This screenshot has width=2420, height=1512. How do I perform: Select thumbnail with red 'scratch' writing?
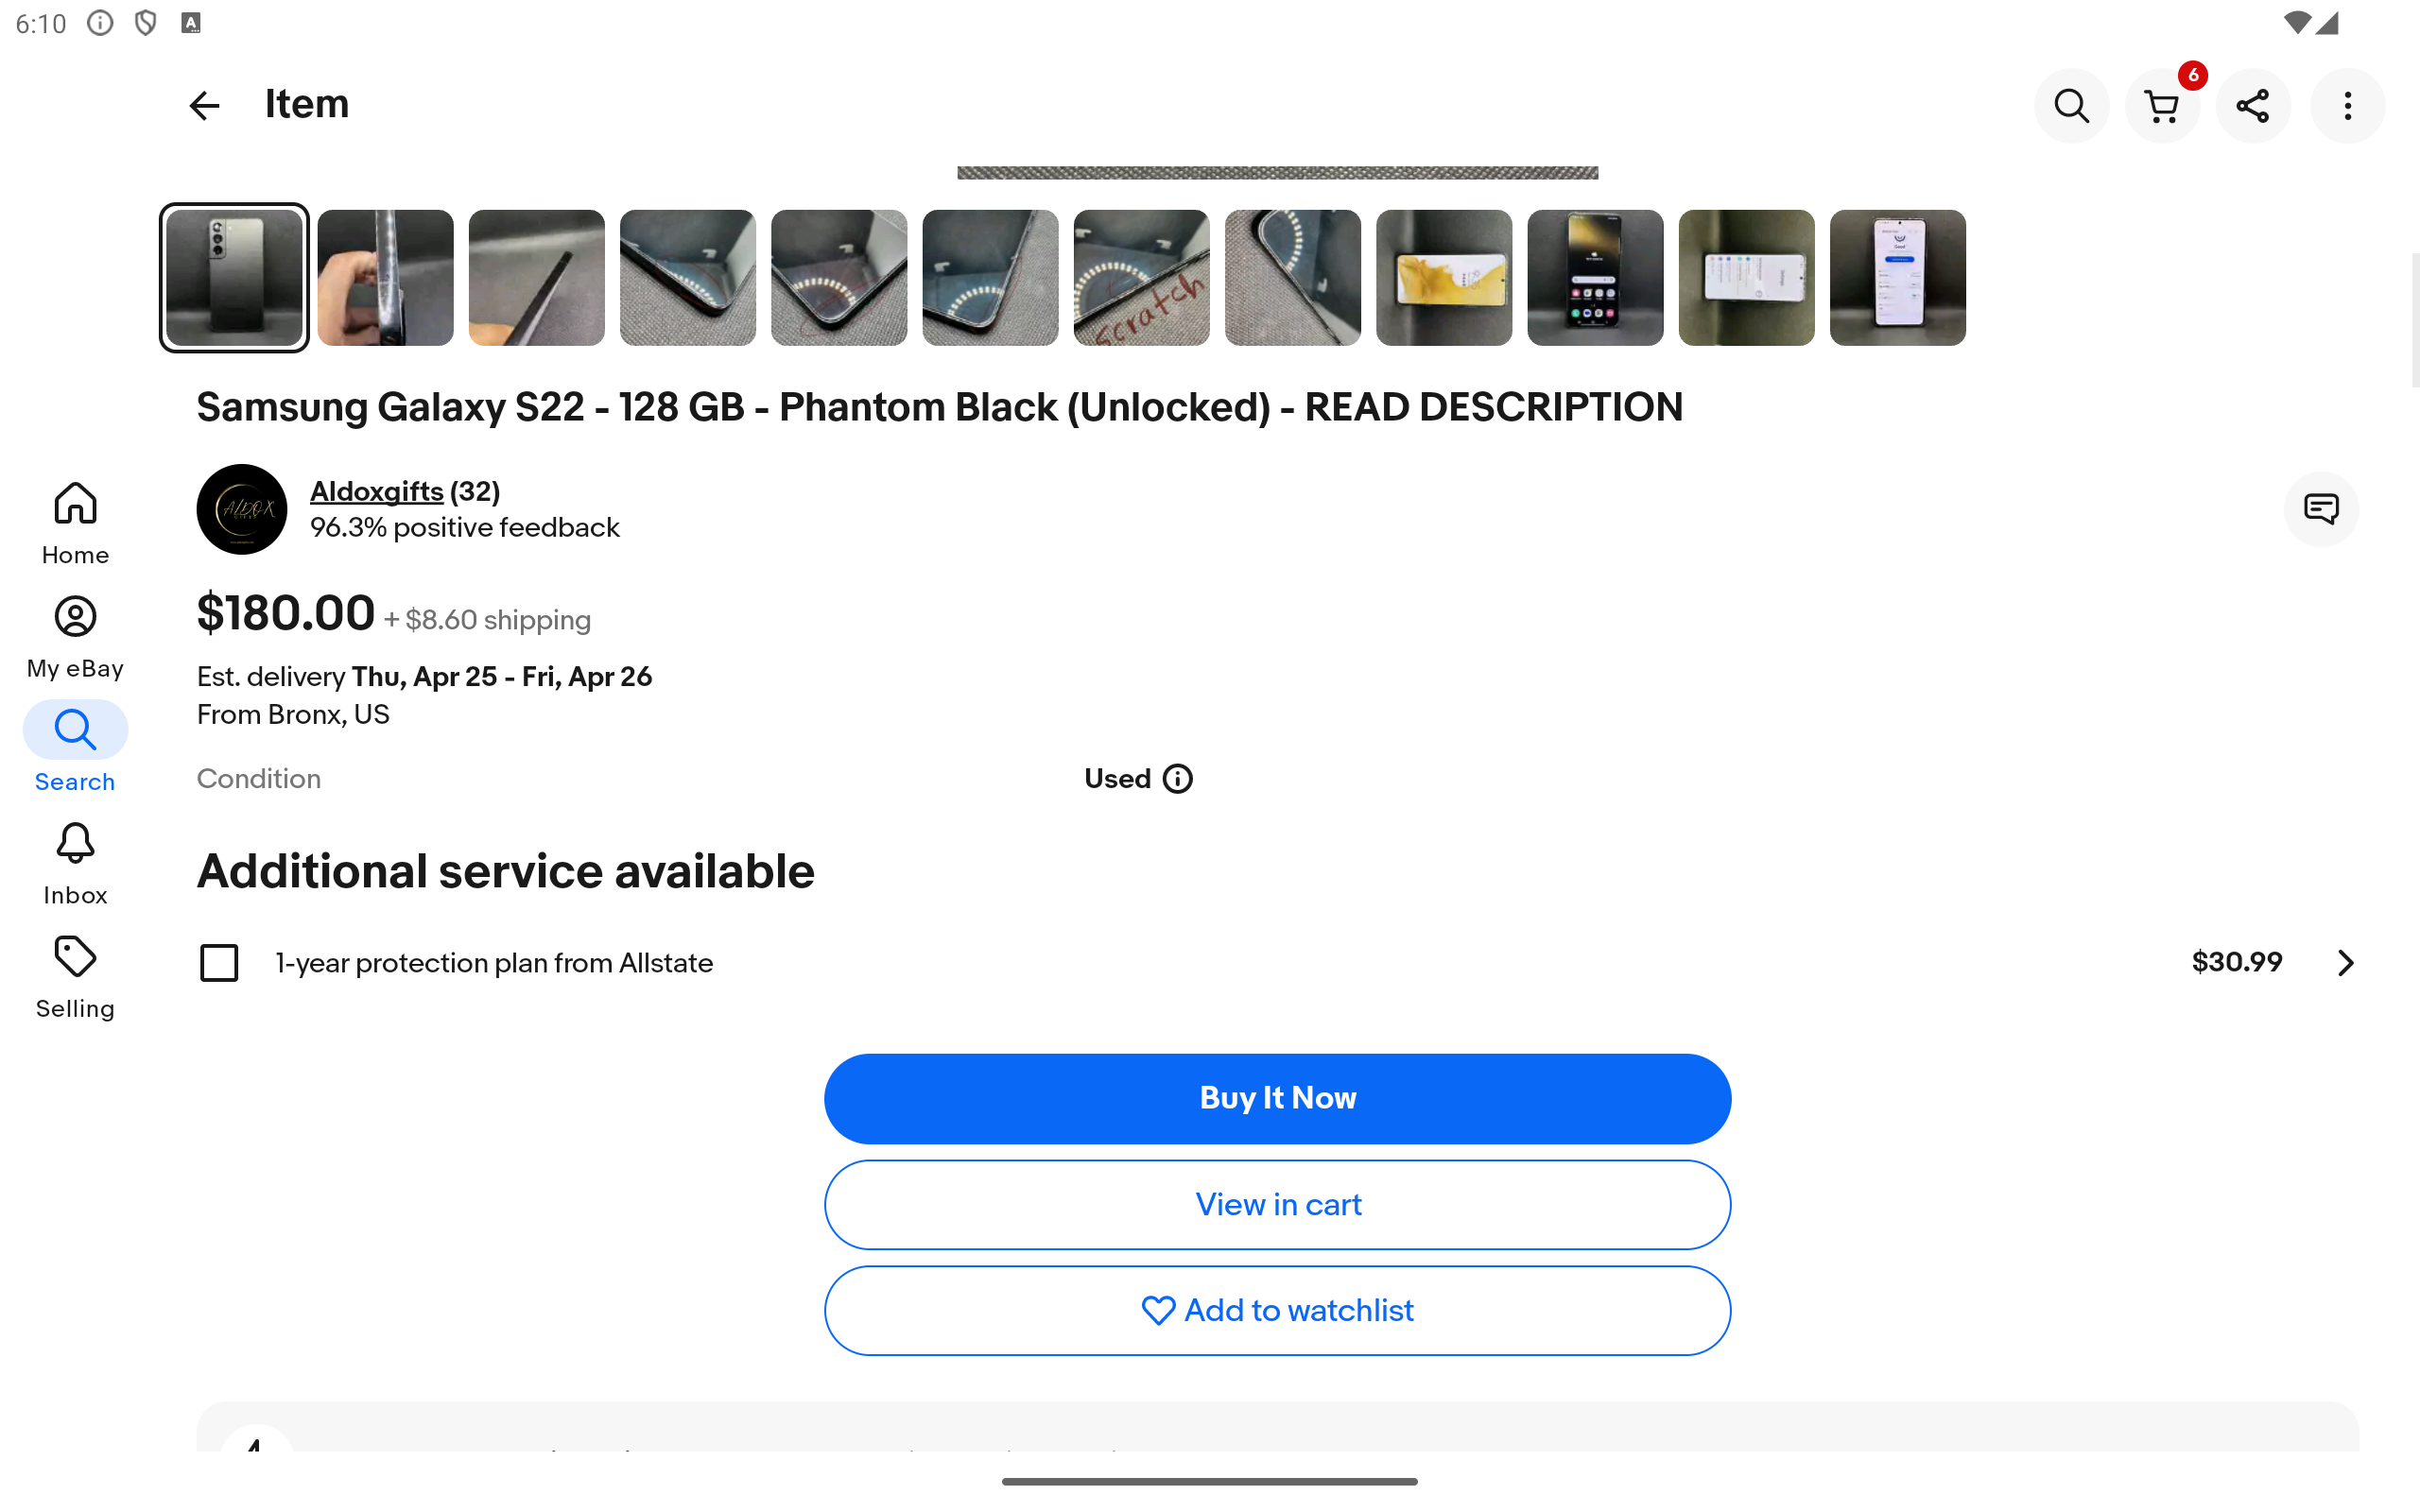click(x=1141, y=278)
